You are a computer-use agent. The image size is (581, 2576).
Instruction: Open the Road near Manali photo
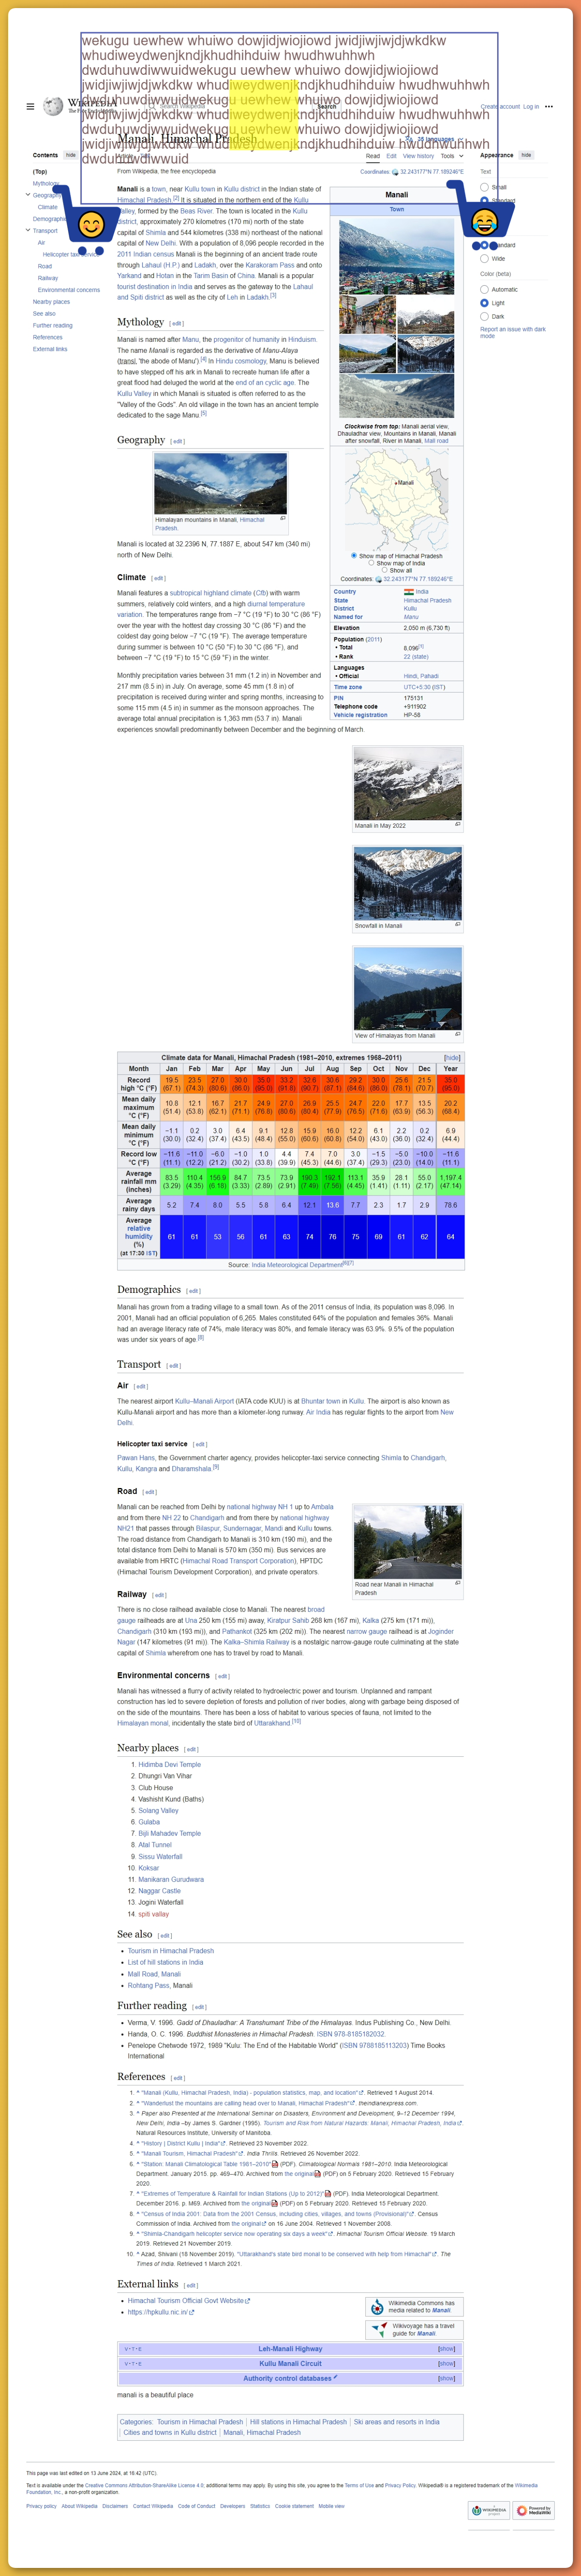(408, 1542)
